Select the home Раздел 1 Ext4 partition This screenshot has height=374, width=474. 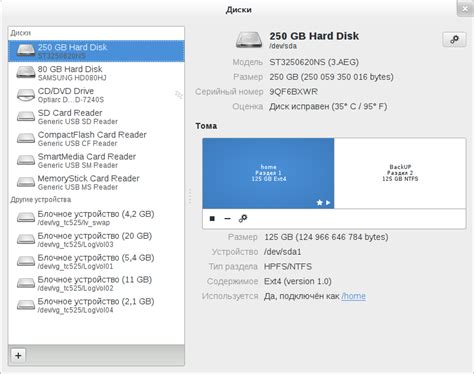(x=268, y=173)
